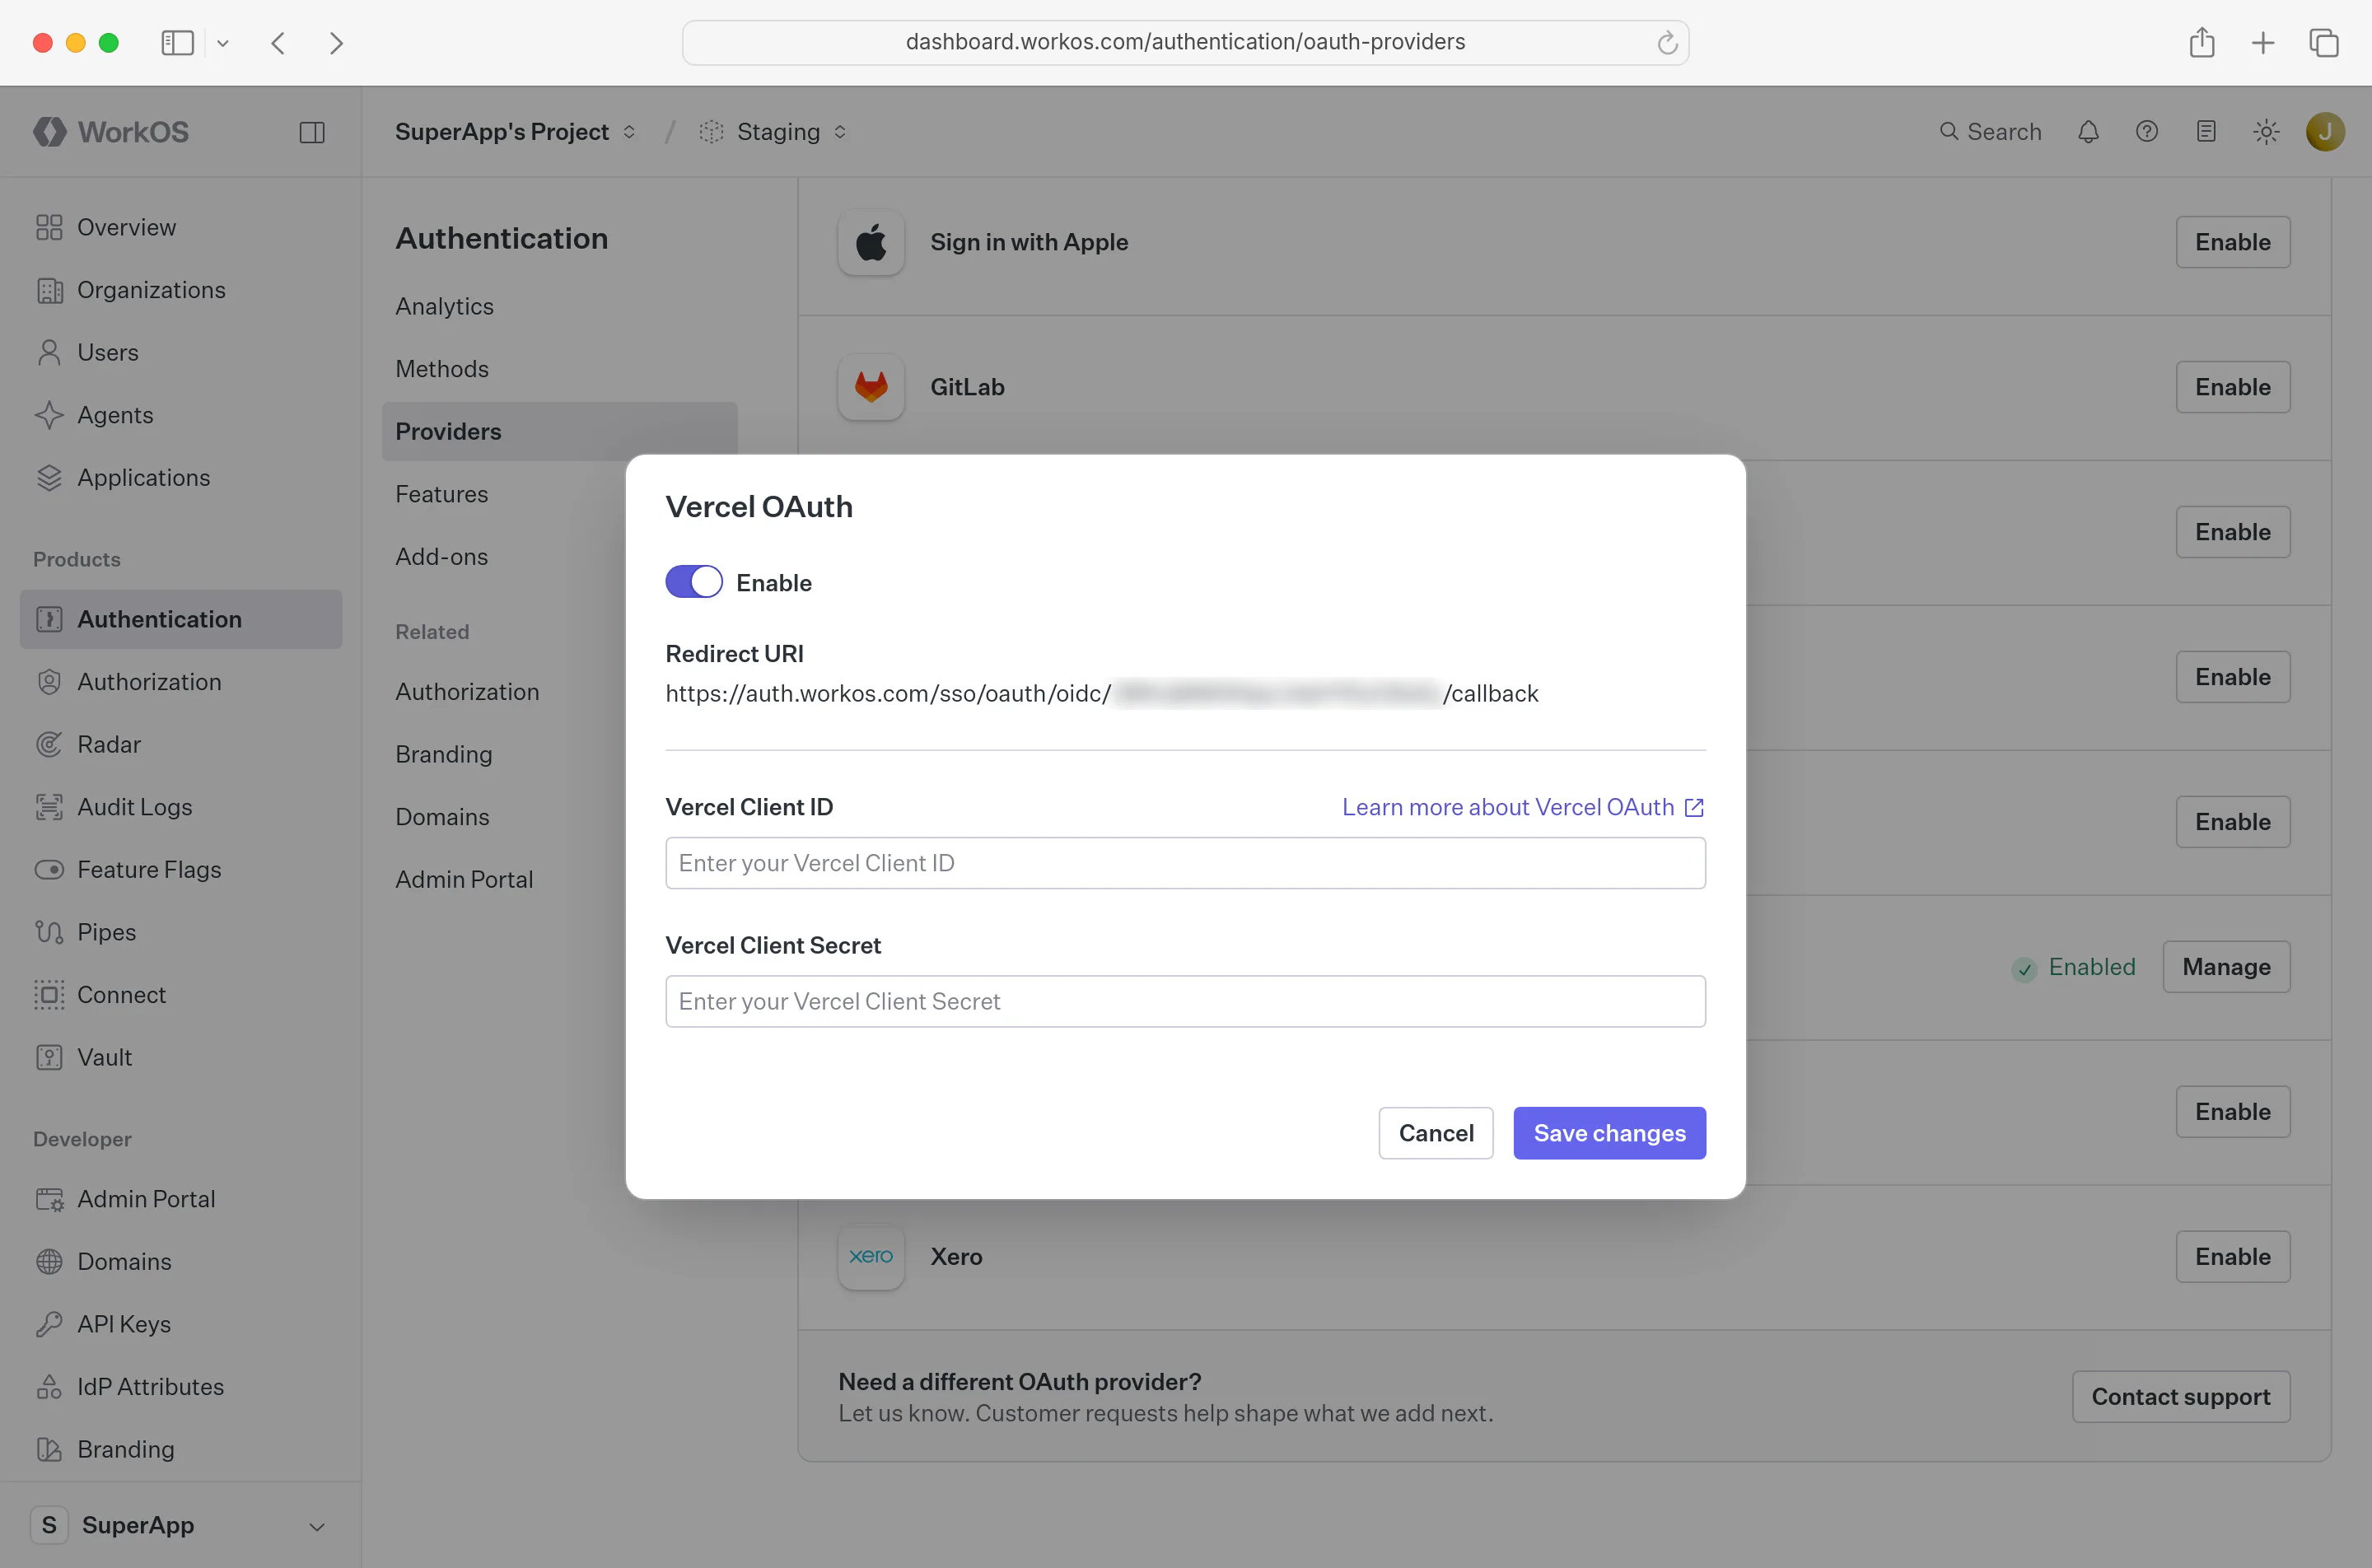Click the Safari address bar URL

(1185, 42)
